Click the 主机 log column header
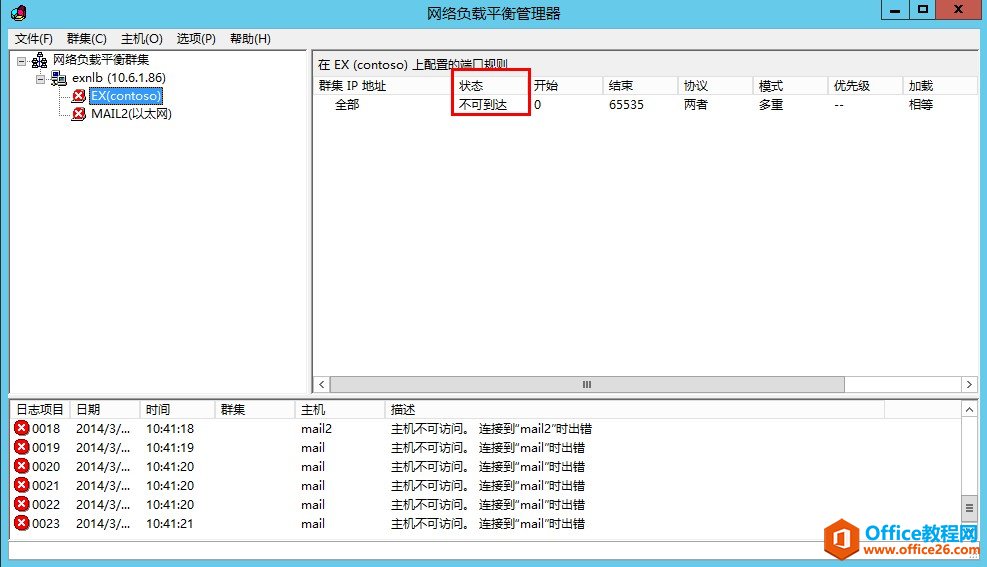The width and height of the screenshot is (987, 567). 339,410
